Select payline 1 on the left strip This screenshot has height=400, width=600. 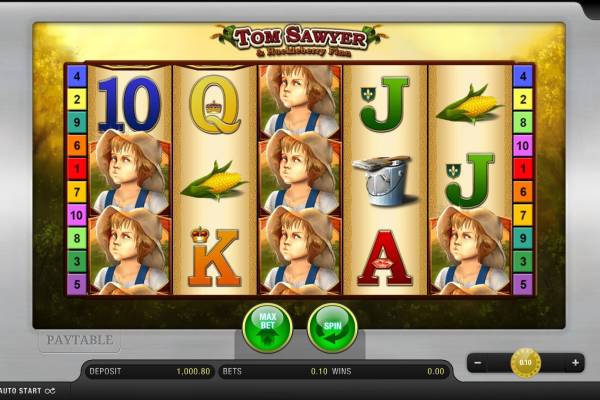[77, 168]
